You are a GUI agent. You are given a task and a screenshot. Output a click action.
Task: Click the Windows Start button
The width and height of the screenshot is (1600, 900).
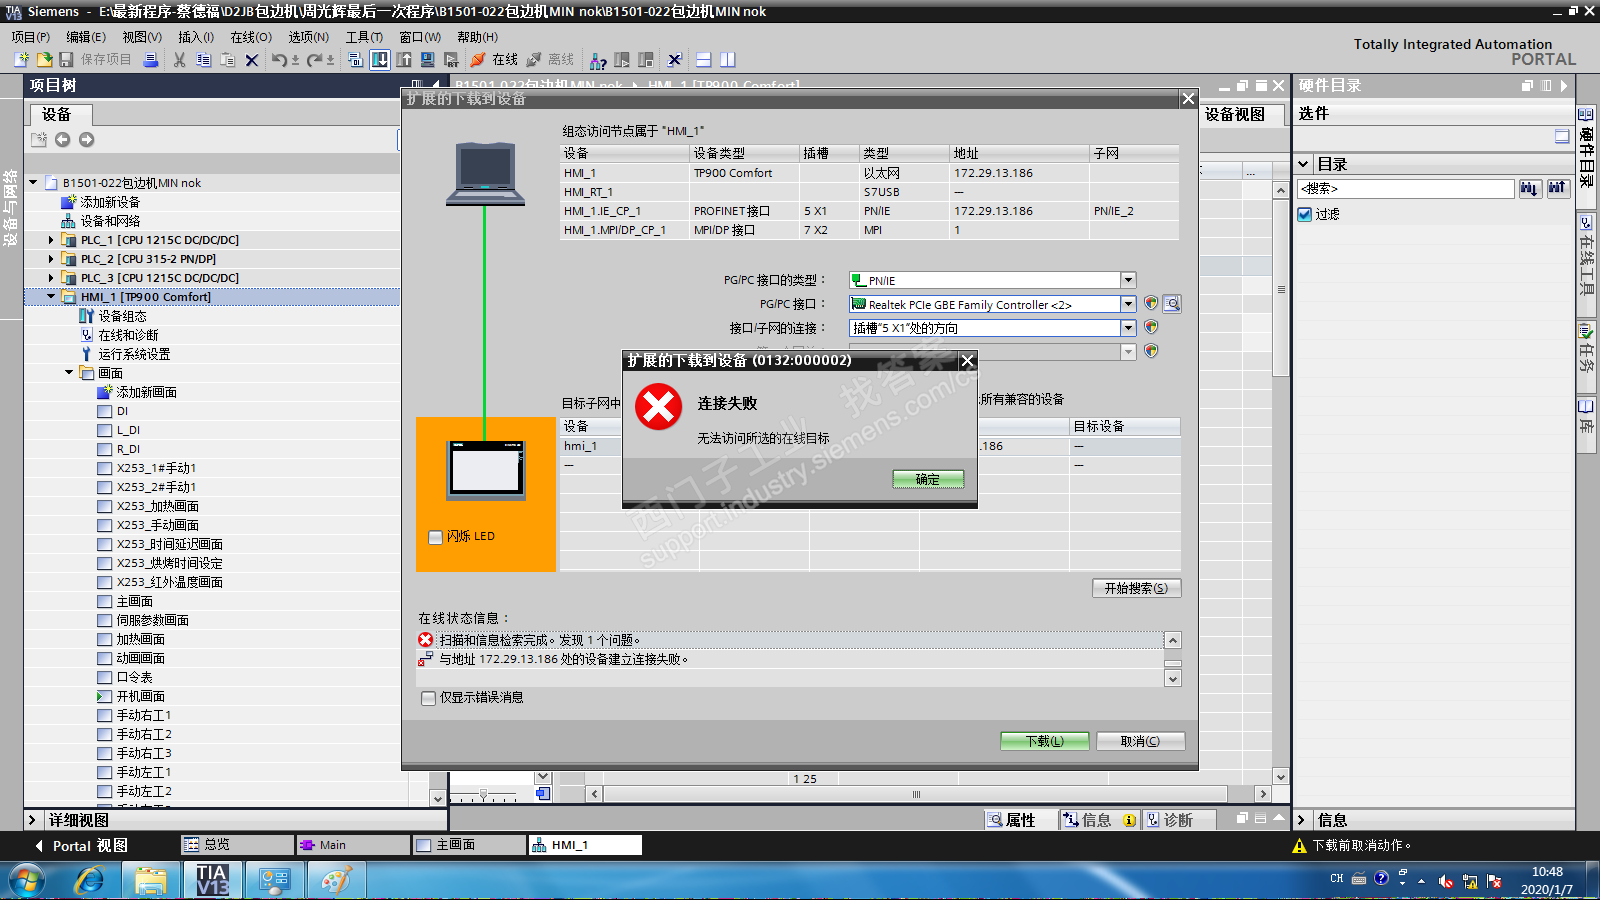[28, 881]
